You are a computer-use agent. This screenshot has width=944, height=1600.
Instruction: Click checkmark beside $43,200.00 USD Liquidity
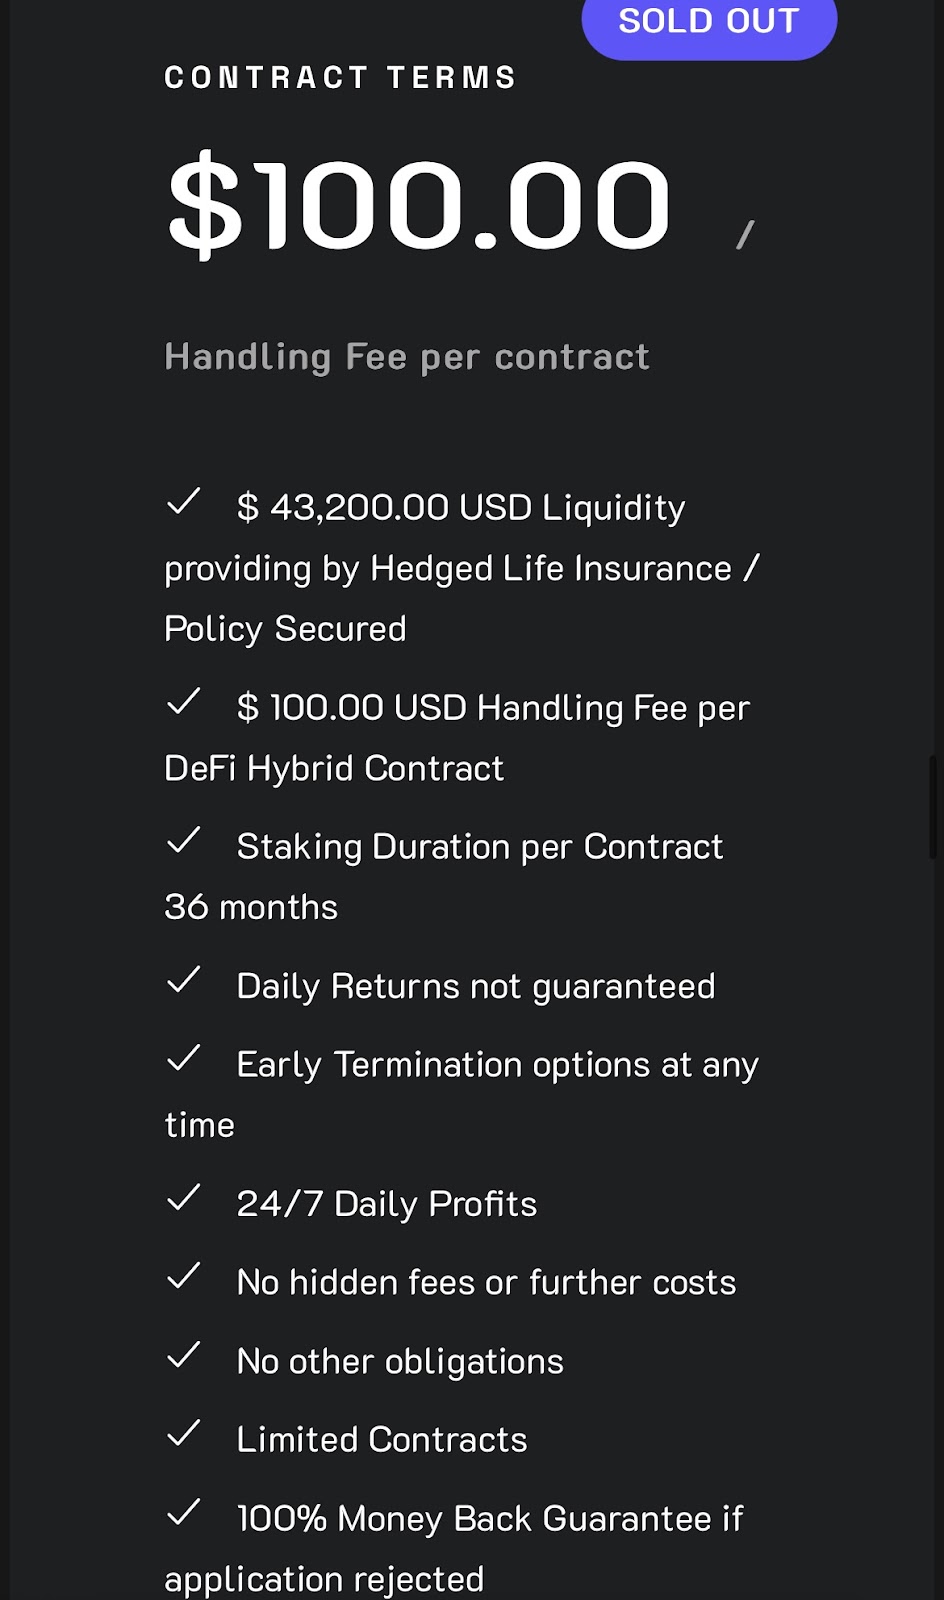(x=184, y=501)
